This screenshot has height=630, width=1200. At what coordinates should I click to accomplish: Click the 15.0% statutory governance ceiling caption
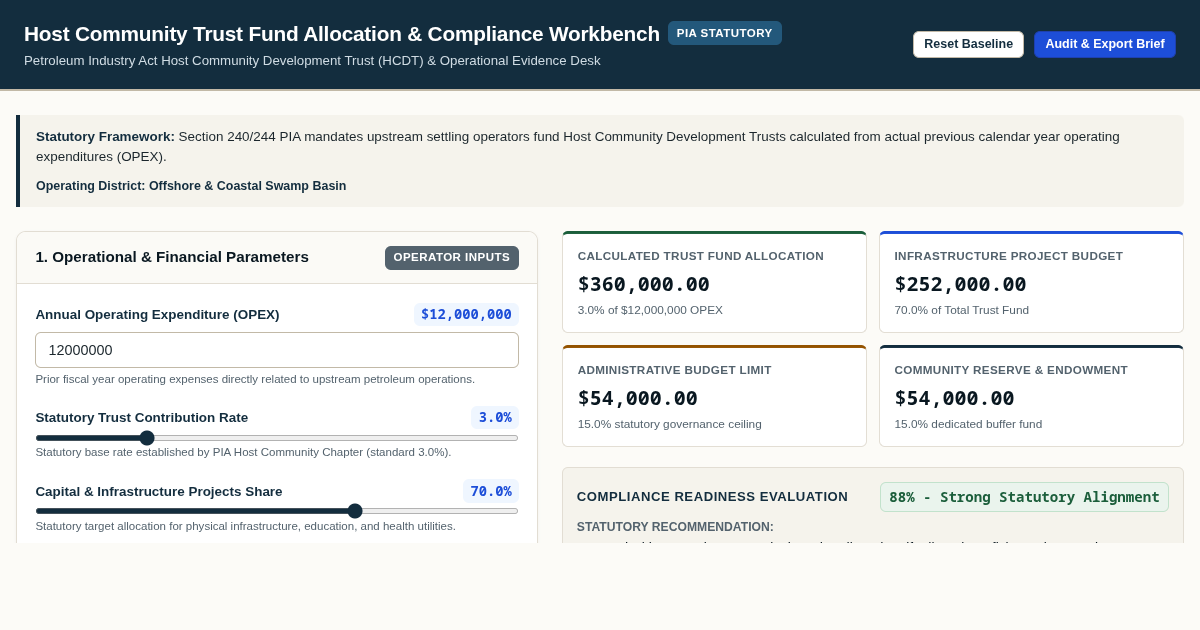tap(669, 424)
